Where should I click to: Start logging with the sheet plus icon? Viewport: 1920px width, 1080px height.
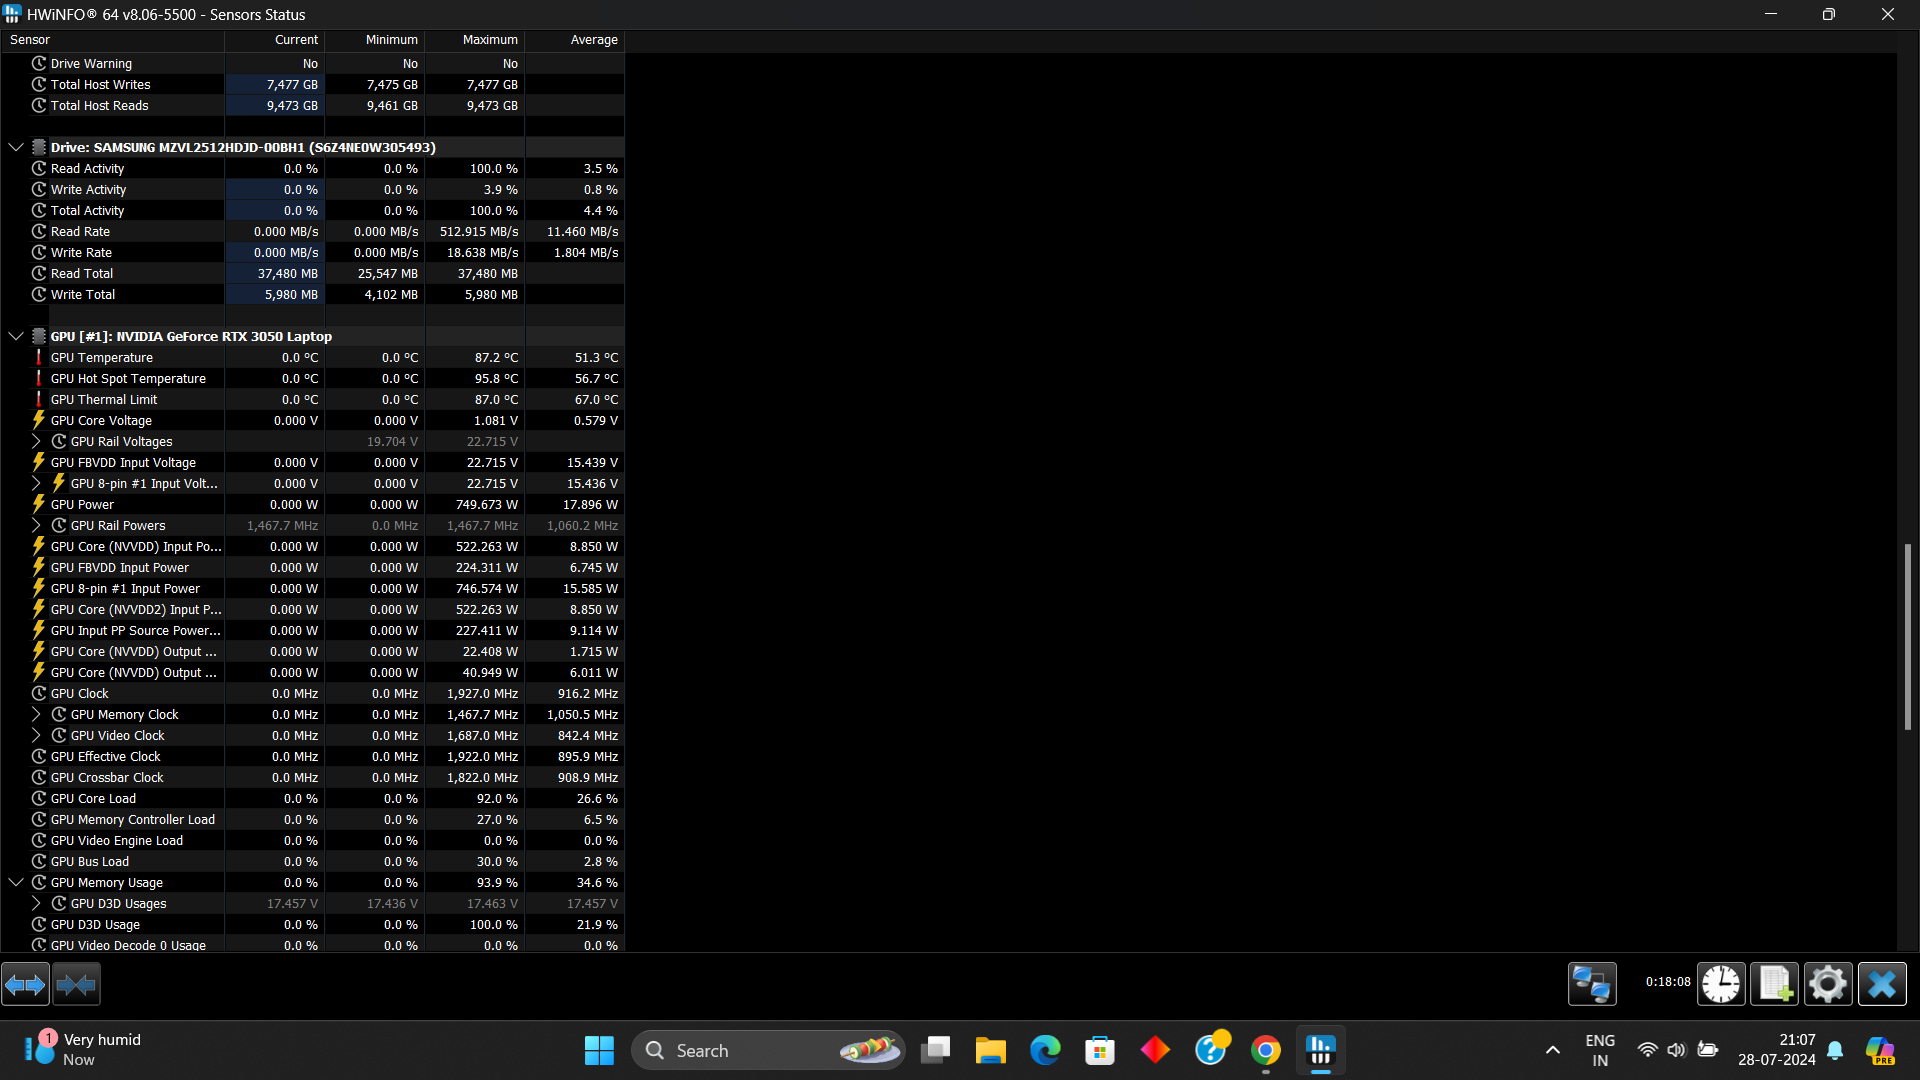click(1775, 984)
